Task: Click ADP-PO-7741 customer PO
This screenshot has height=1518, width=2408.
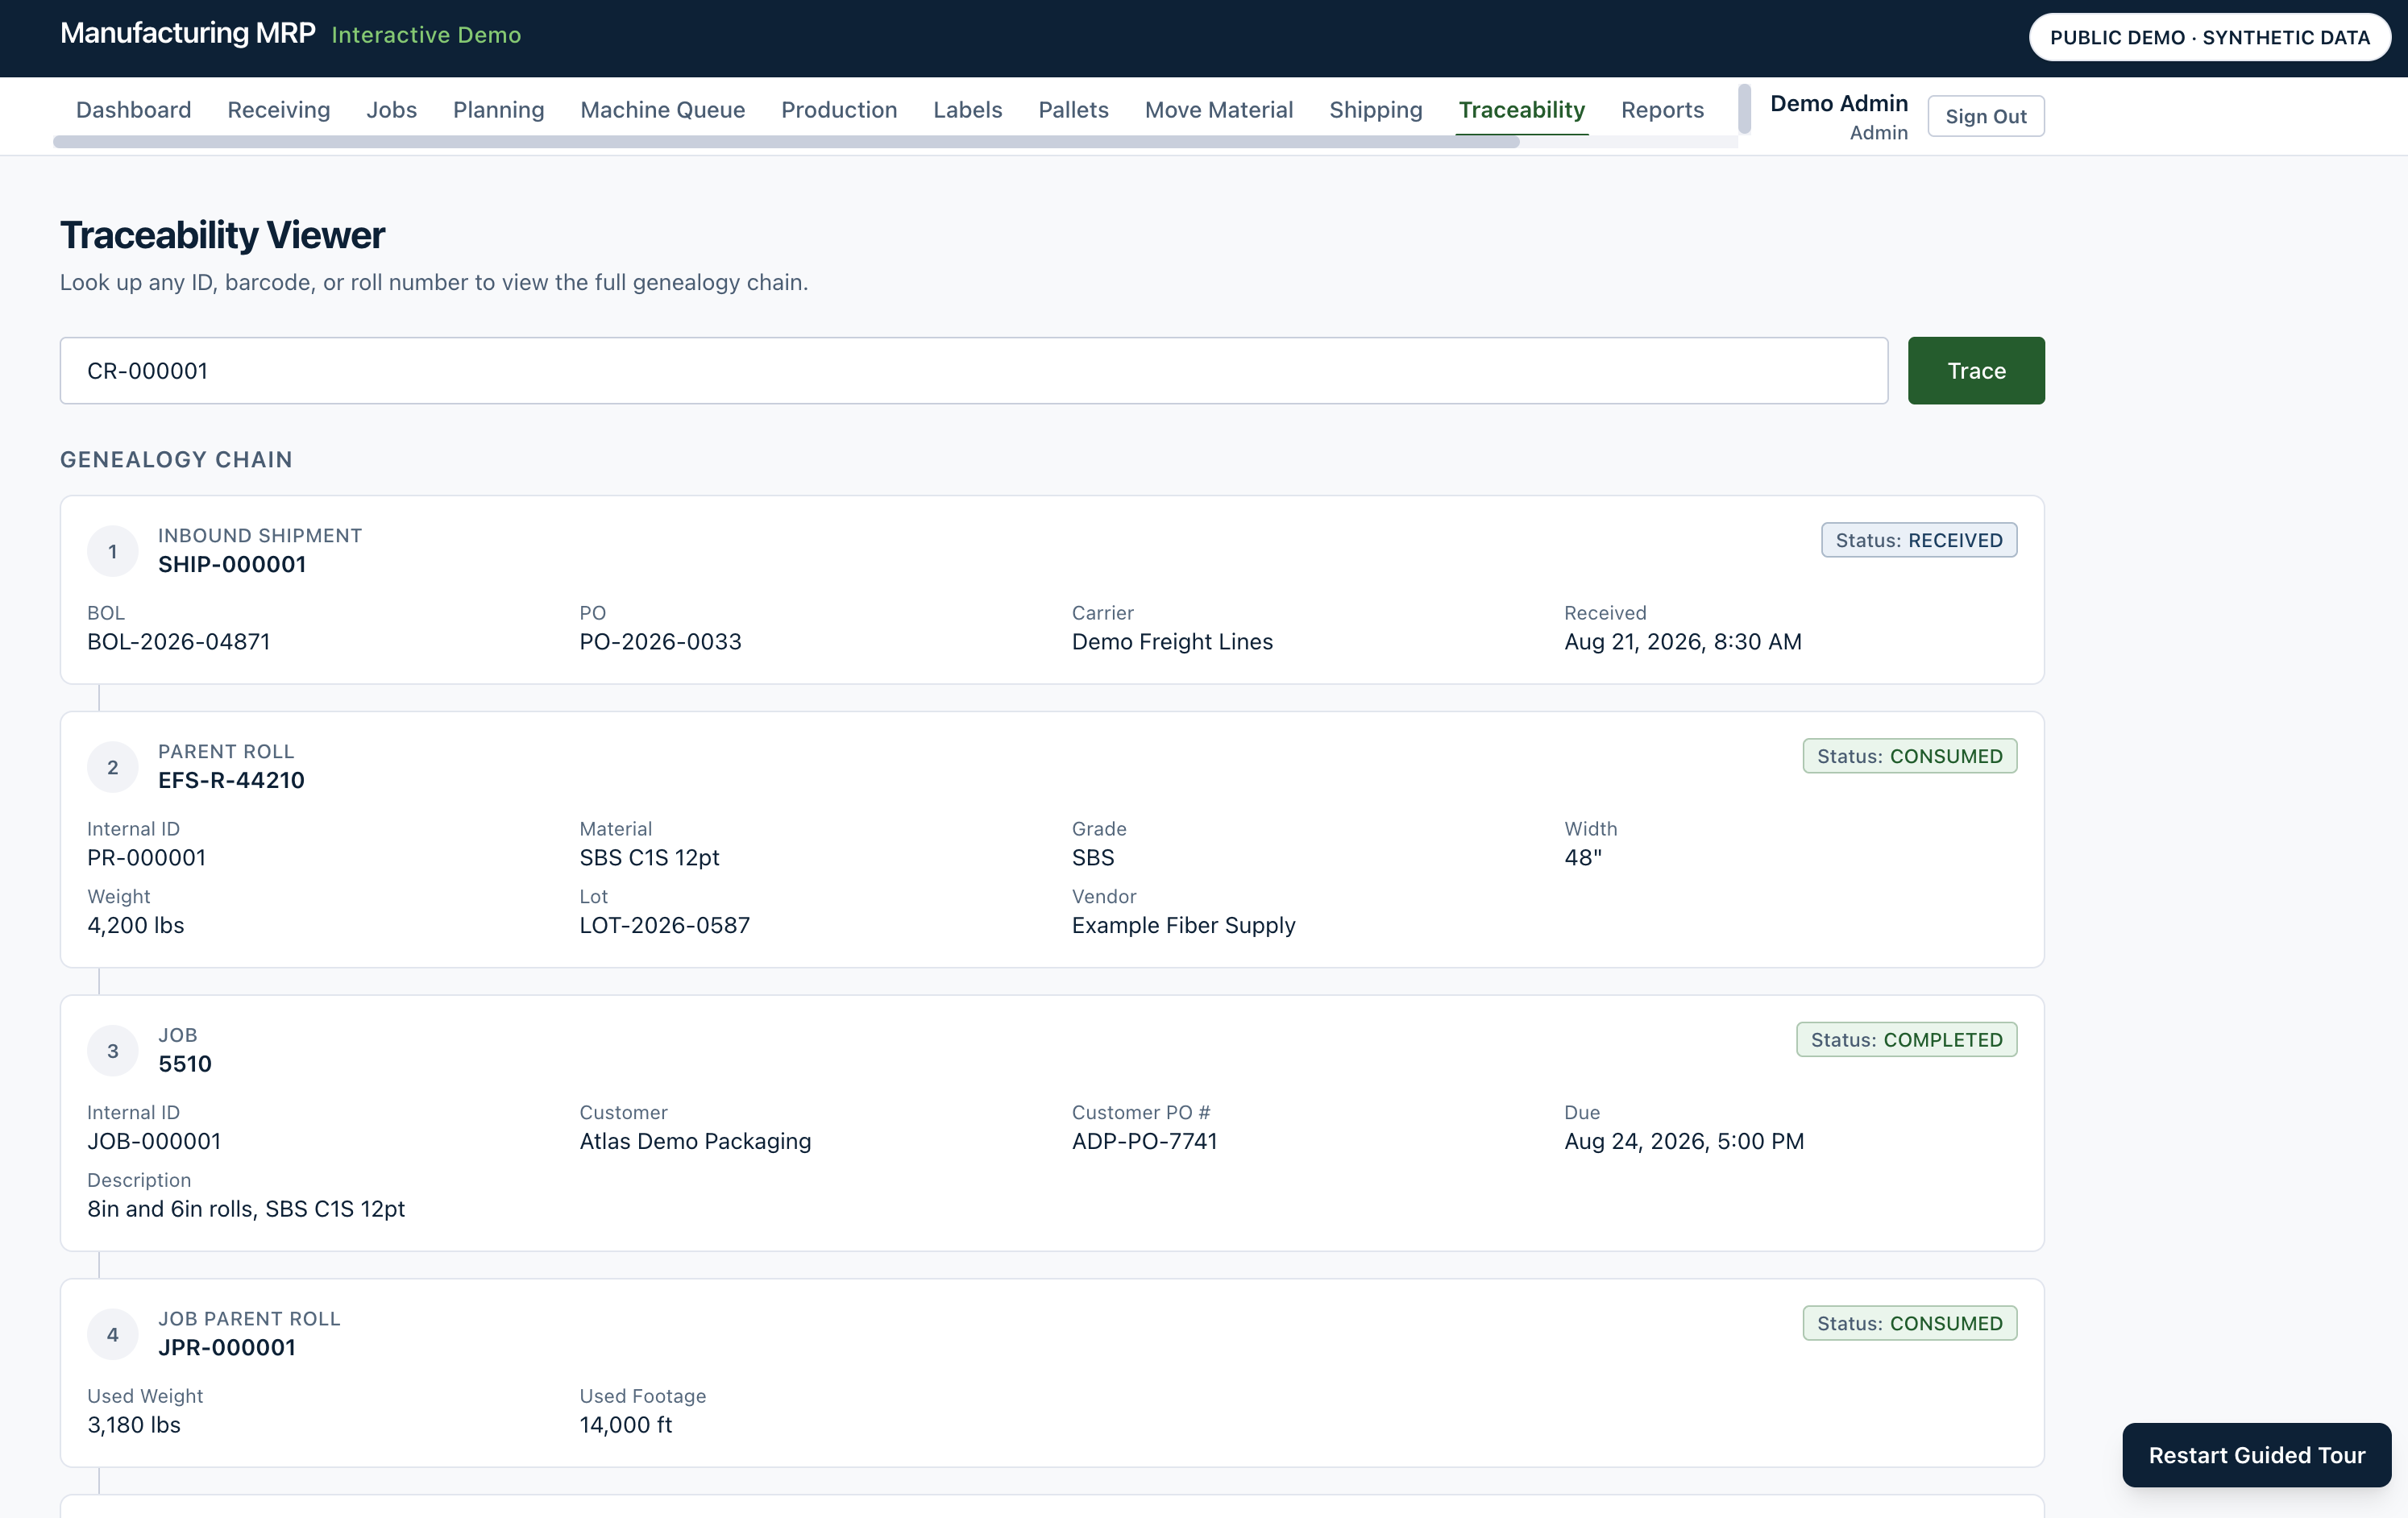Action: coord(1144,1141)
